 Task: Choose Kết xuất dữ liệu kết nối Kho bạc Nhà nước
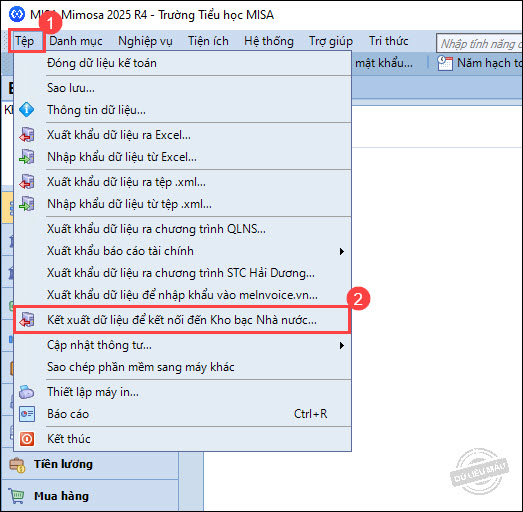click(x=183, y=320)
